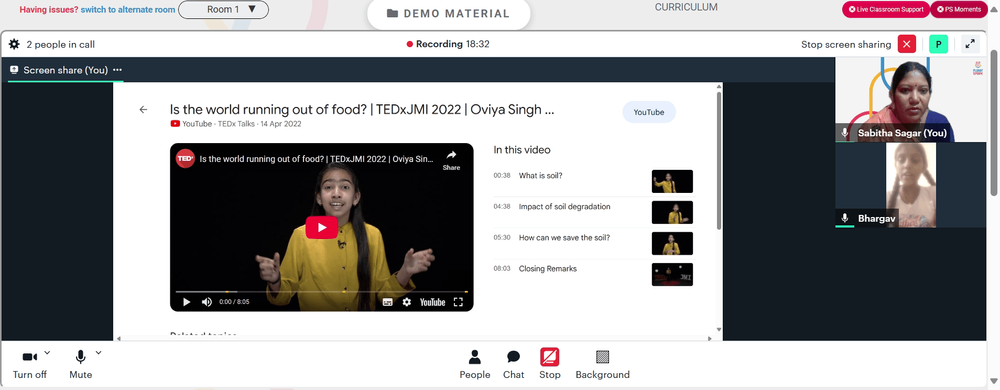Image resolution: width=1000 pixels, height=390 pixels.
Task: Open the People panel
Action: [474, 365]
